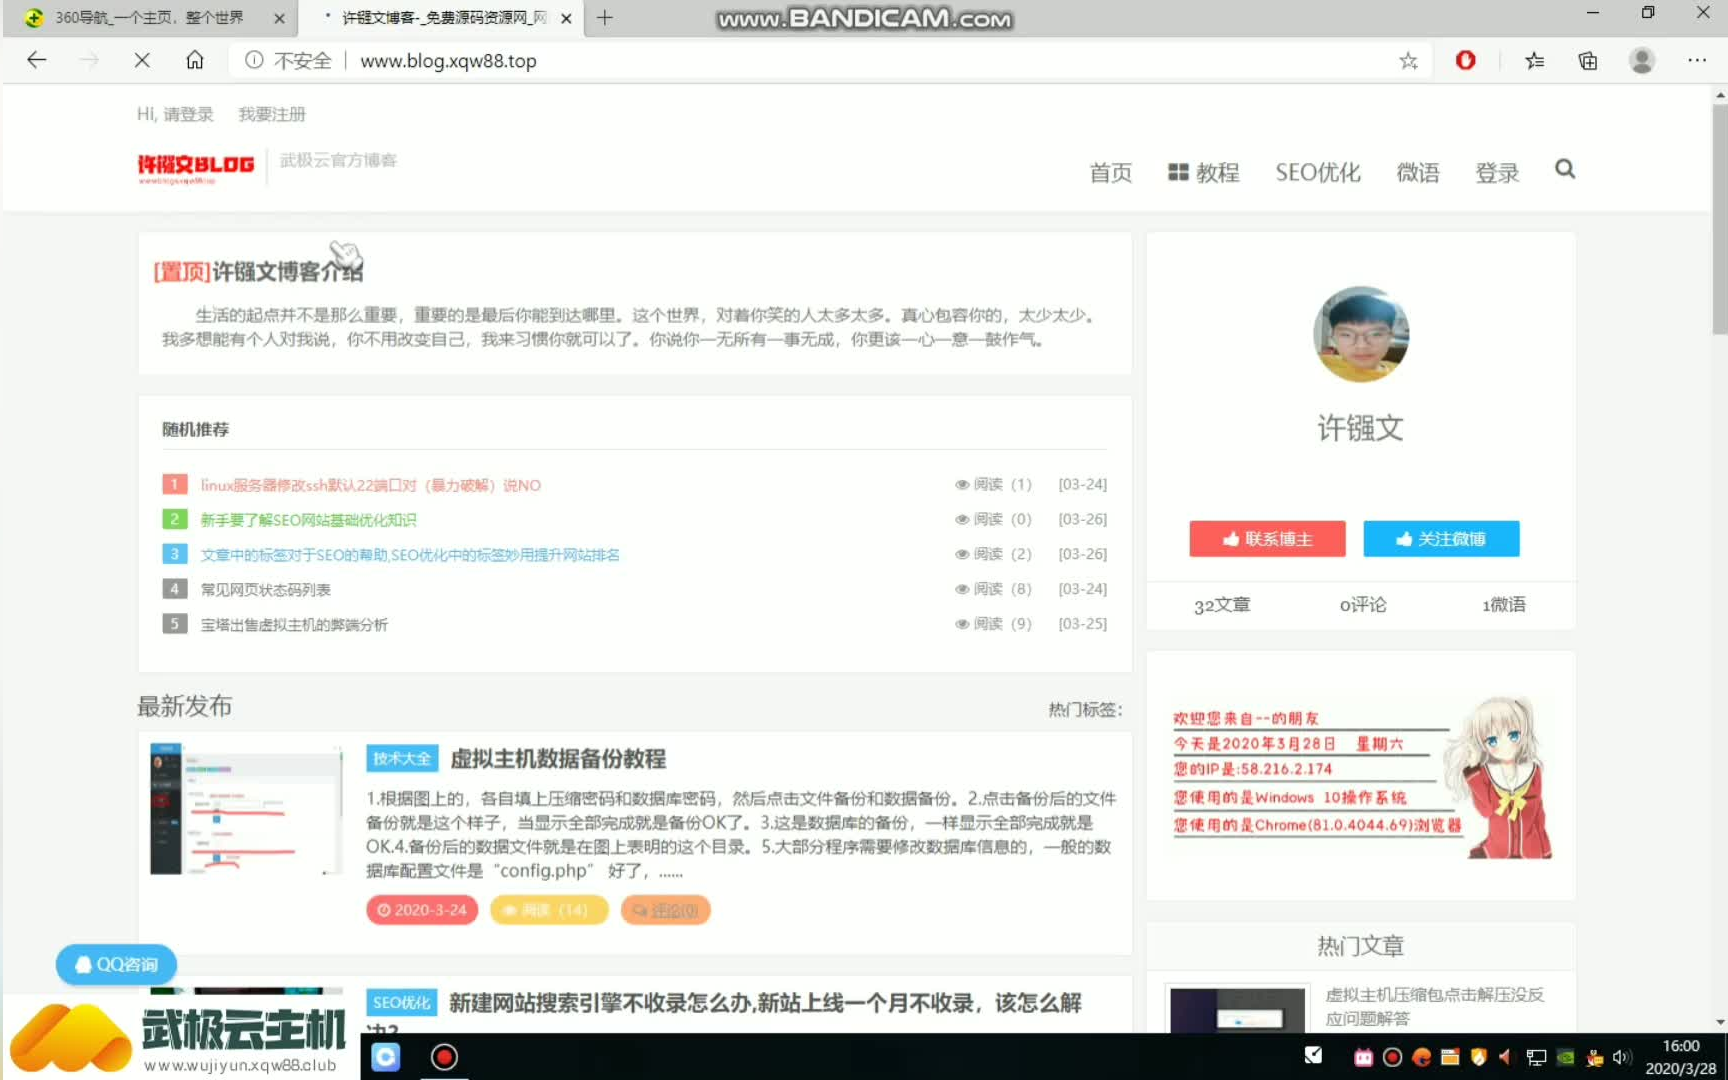Open the pinned 许镪文博客介绍 post
Viewport: 1728px width, 1080px height.
[287, 271]
